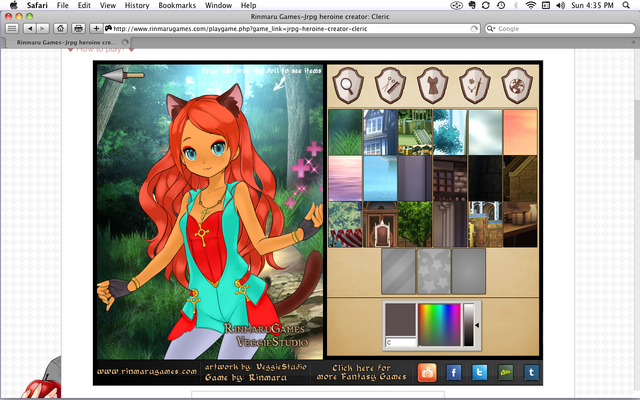Select the leafy tree over bricks background
Image resolution: width=640 pixels, height=400 pixels.
point(415,224)
